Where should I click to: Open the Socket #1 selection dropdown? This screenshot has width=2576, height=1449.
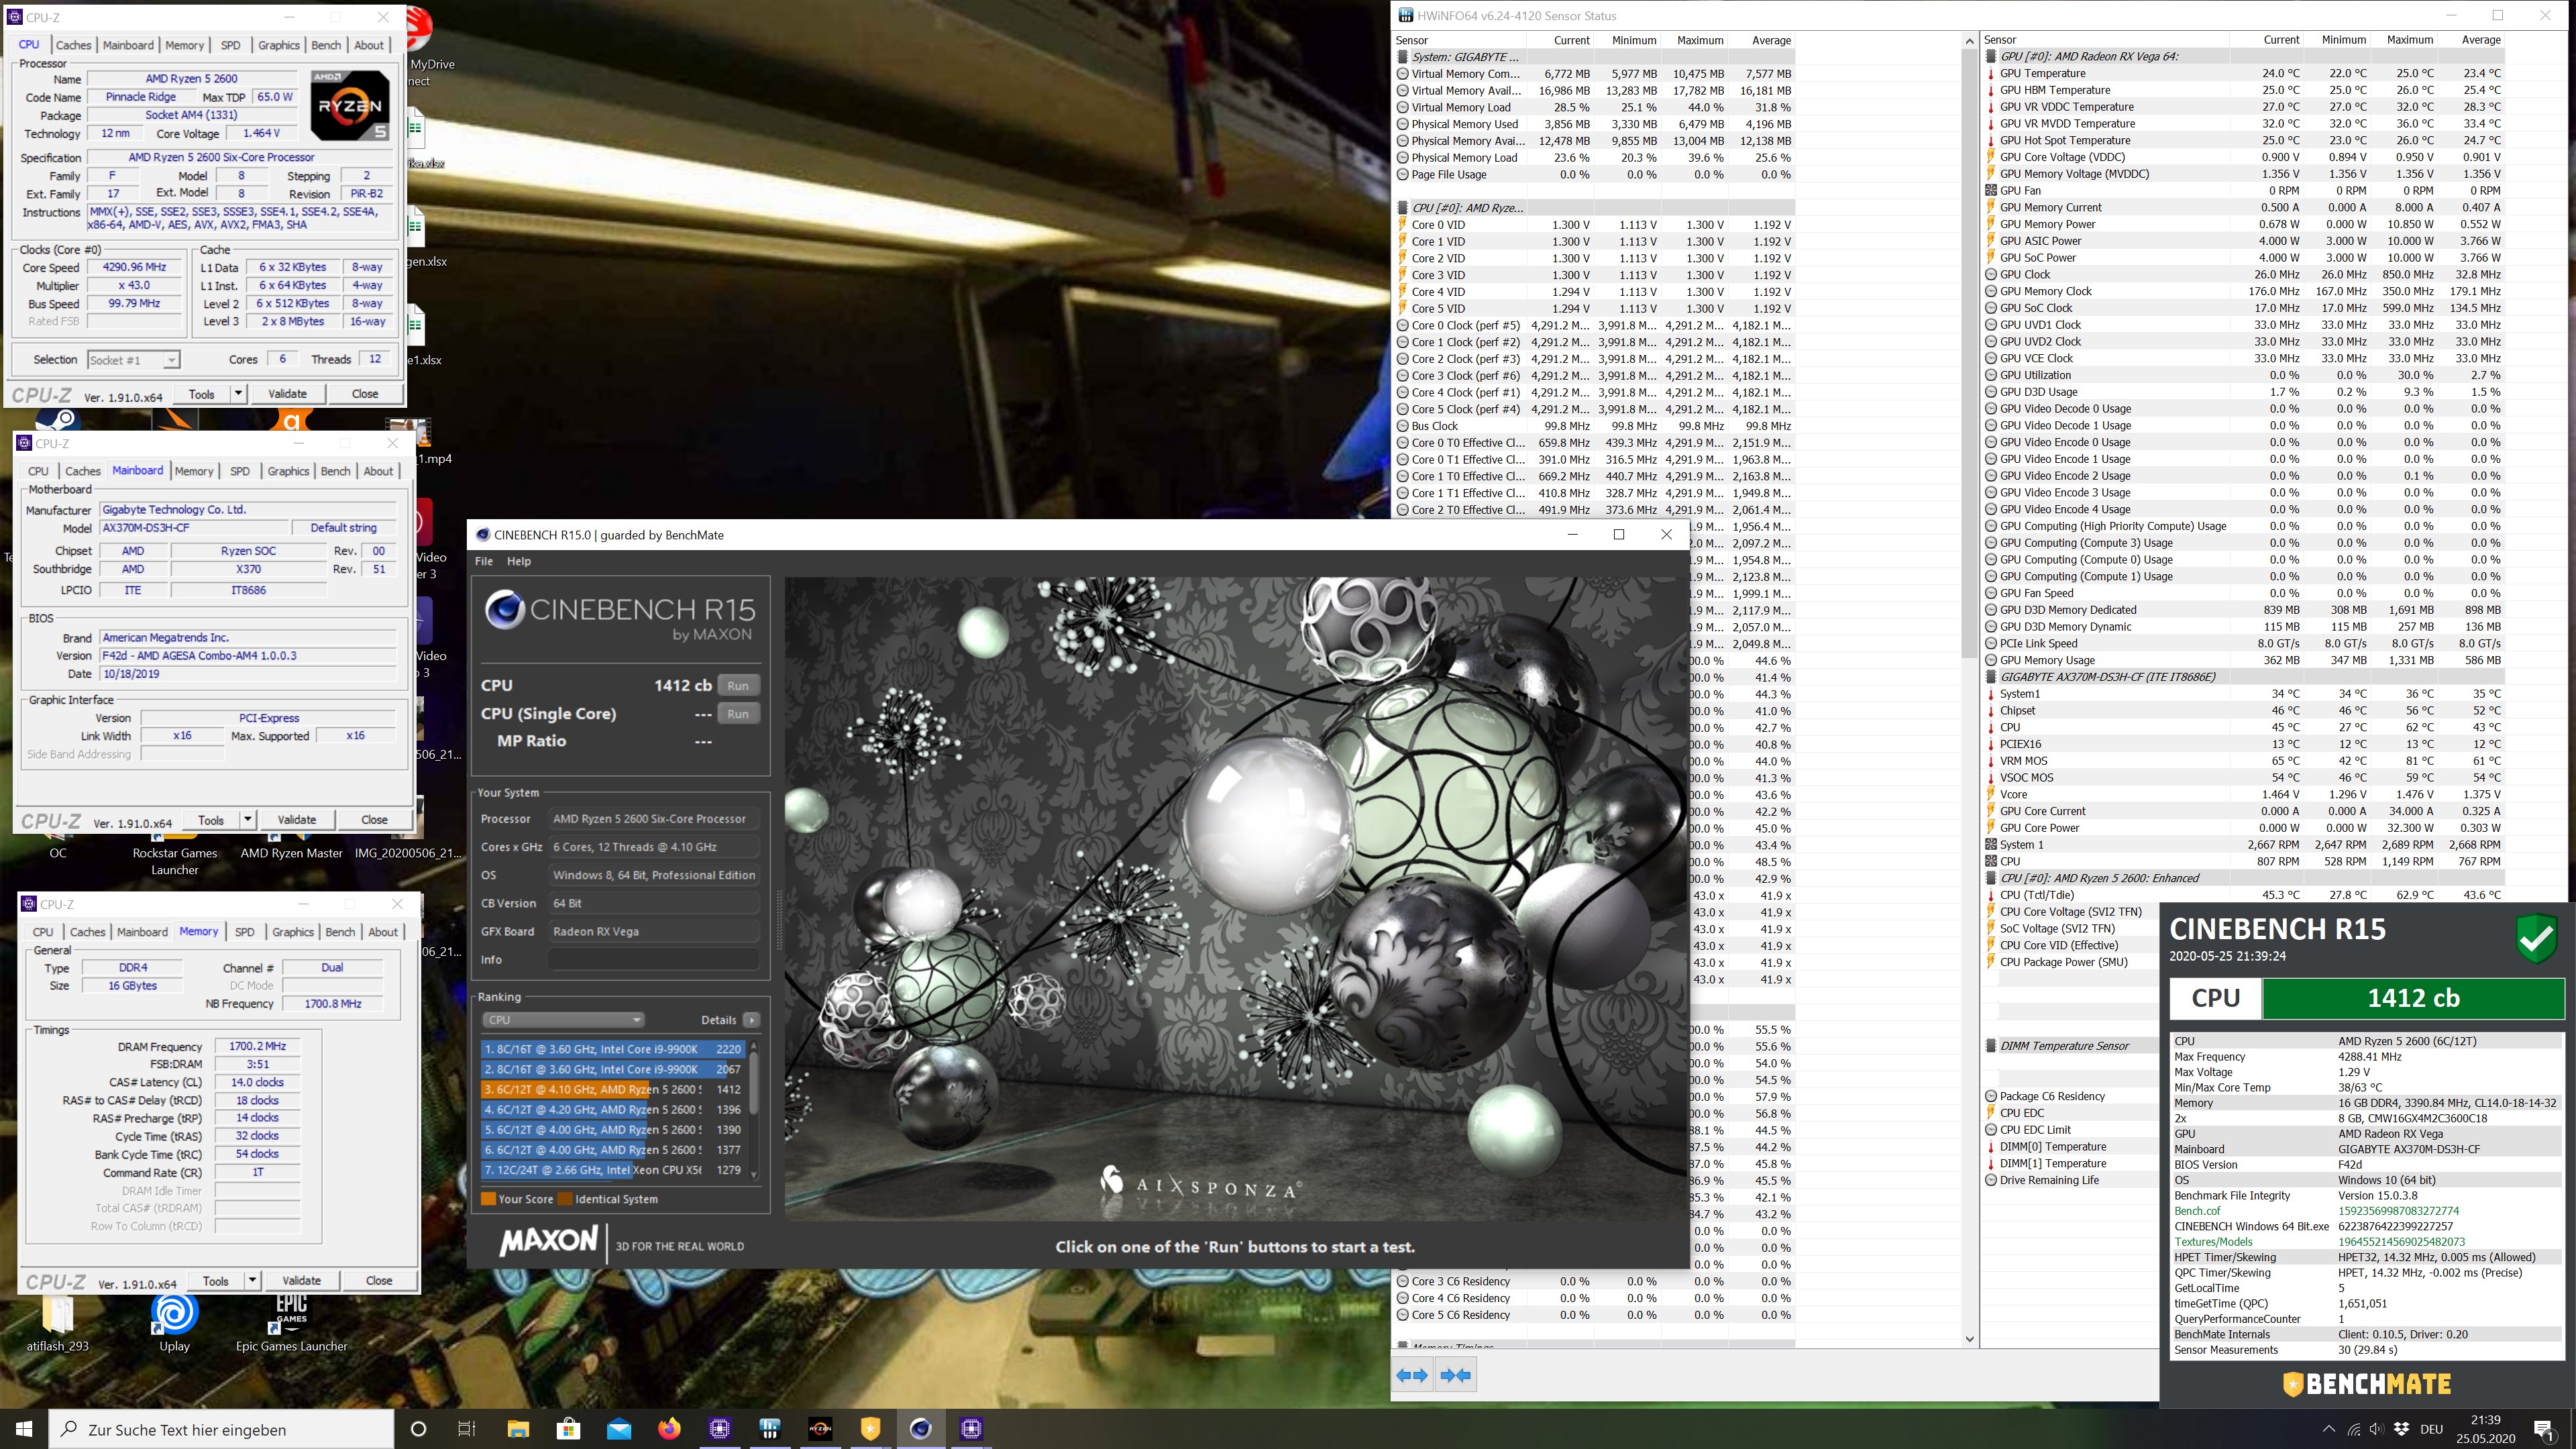pos(133,360)
